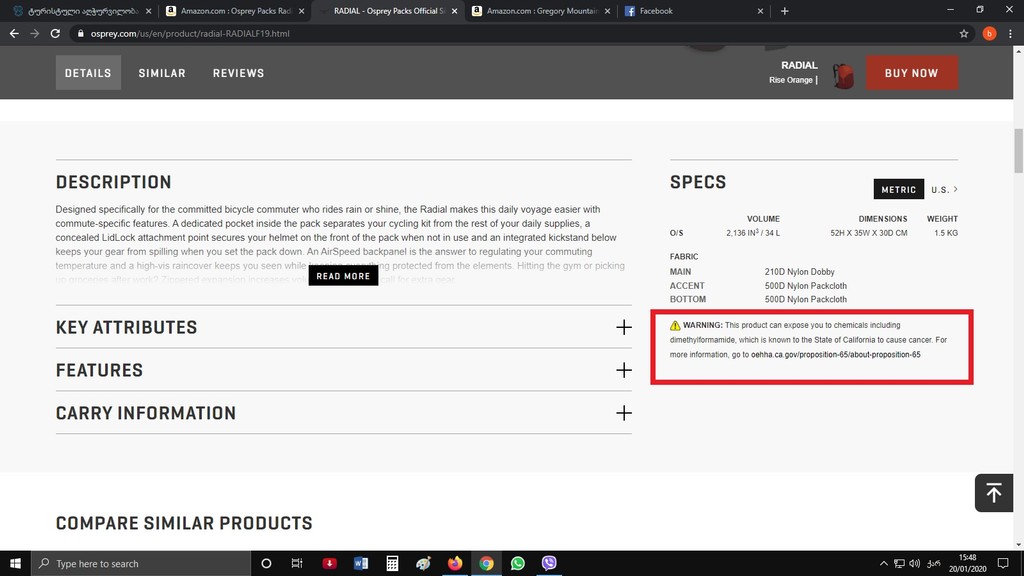Close the Amazon Gregory Mountain tab

click(x=607, y=11)
